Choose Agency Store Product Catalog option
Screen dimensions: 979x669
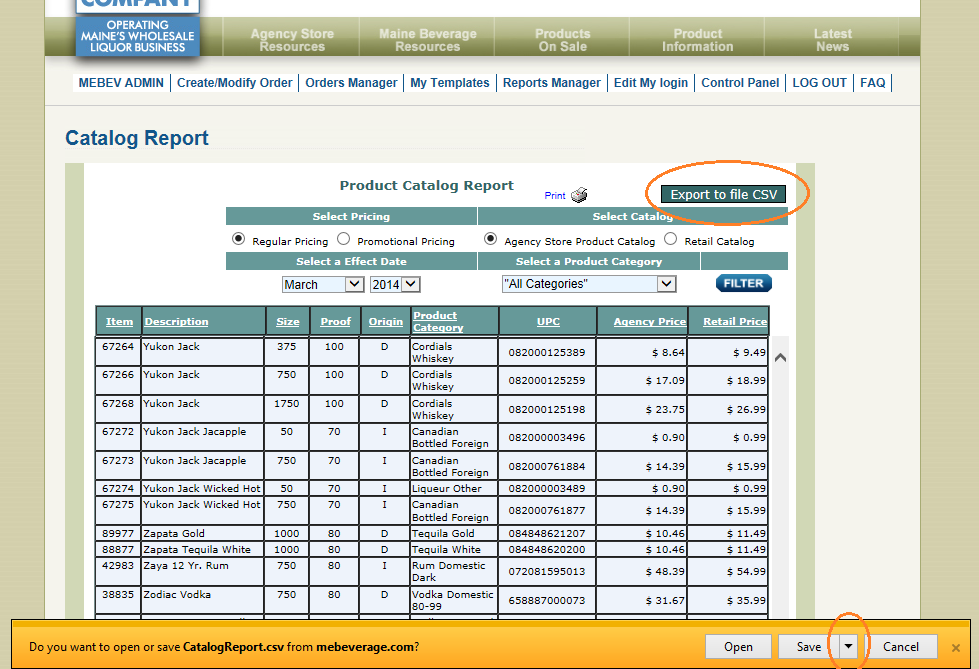[491, 239]
